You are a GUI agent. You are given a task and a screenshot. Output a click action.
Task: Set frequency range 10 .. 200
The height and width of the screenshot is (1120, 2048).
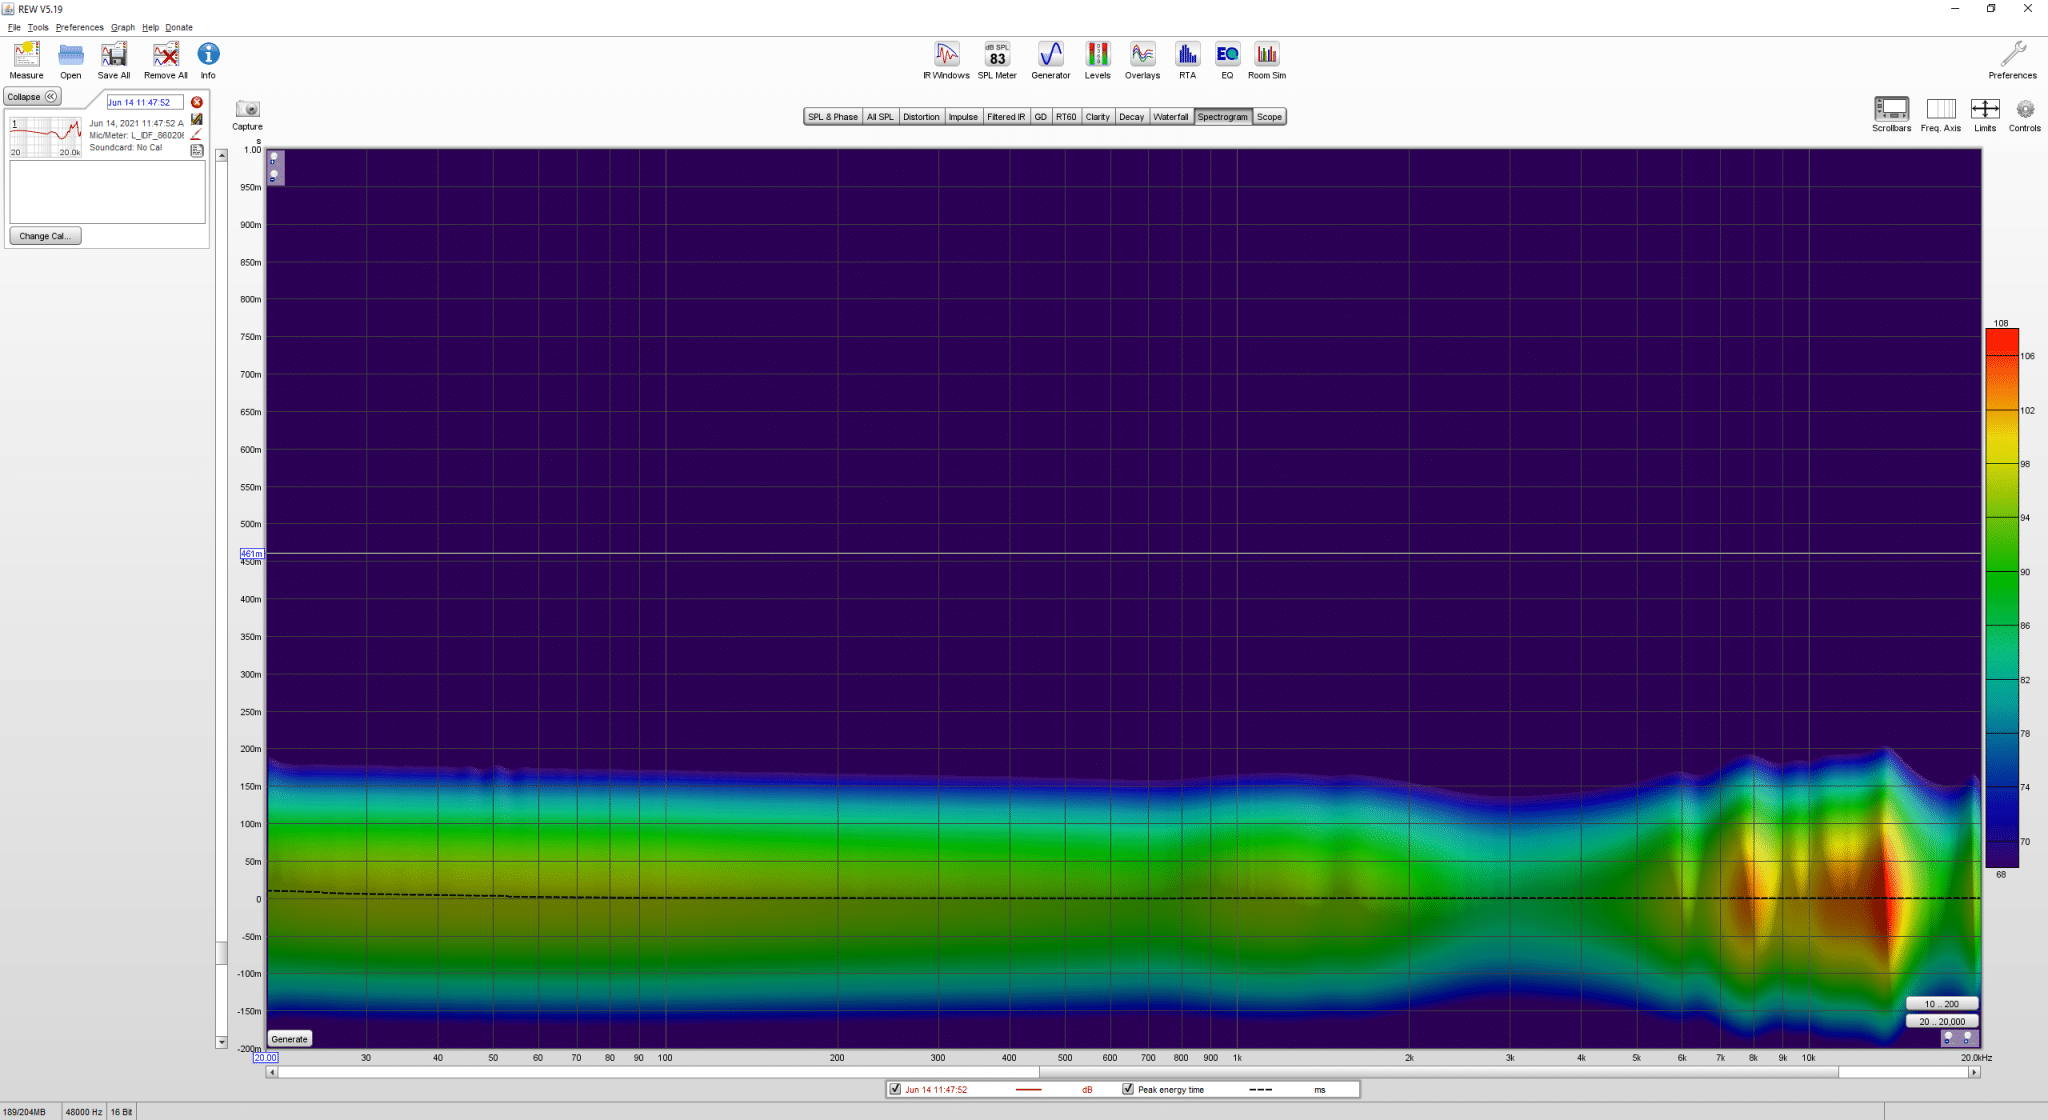pos(1941,1004)
